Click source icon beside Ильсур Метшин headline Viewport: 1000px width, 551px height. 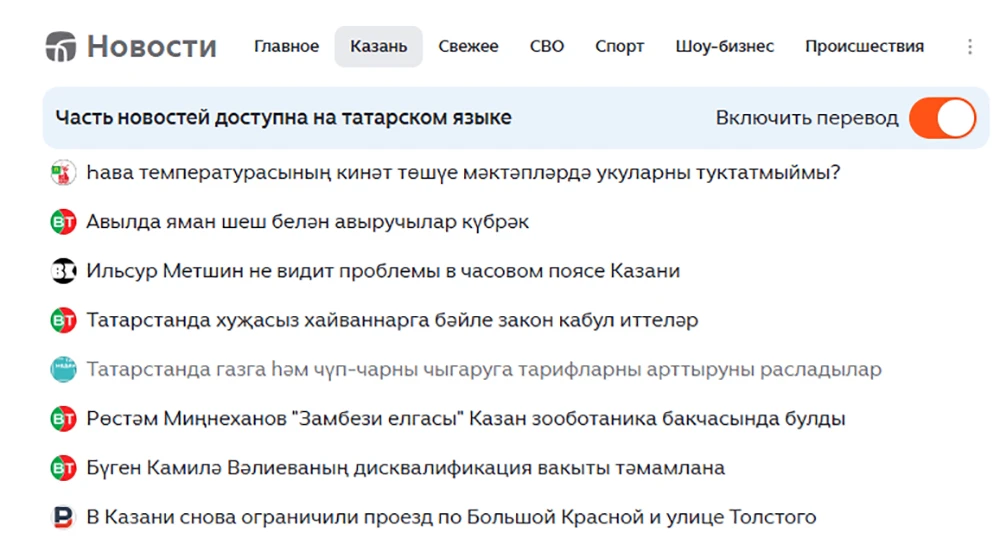coord(63,271)
